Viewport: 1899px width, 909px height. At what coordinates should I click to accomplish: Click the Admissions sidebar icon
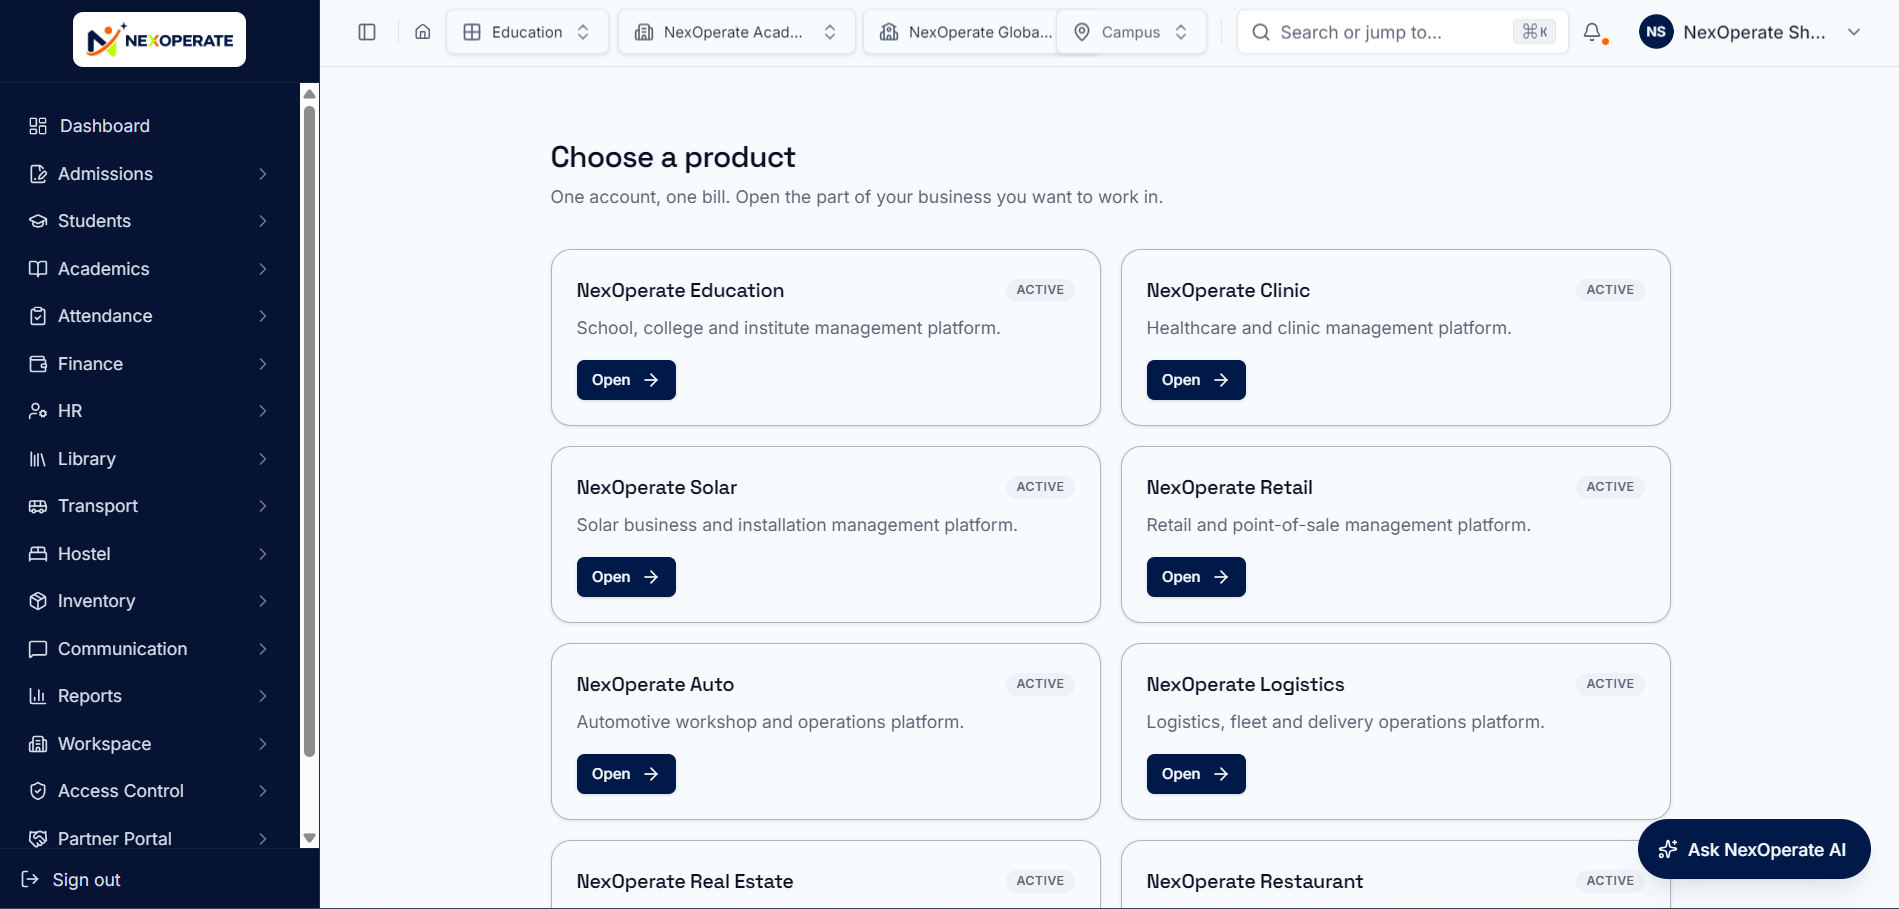click(38, 174)
